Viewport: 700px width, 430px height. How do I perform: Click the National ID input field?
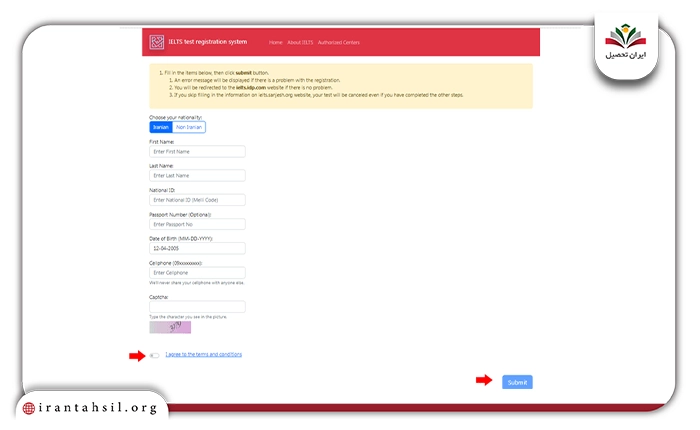(x=197, y=200)
